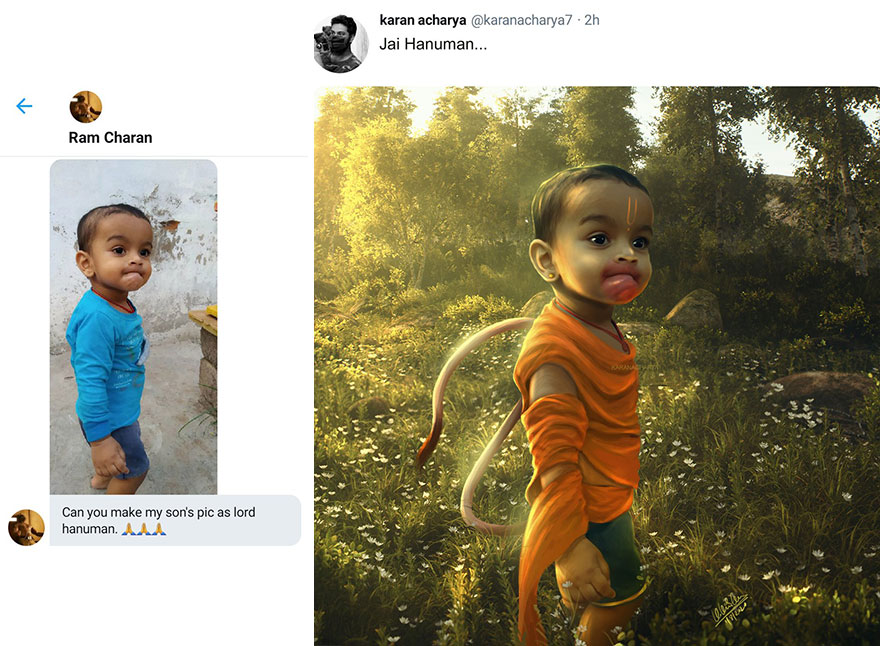Click the painted child's face in artwork
This screenshot has height=646, width=880.
point(600,245)
